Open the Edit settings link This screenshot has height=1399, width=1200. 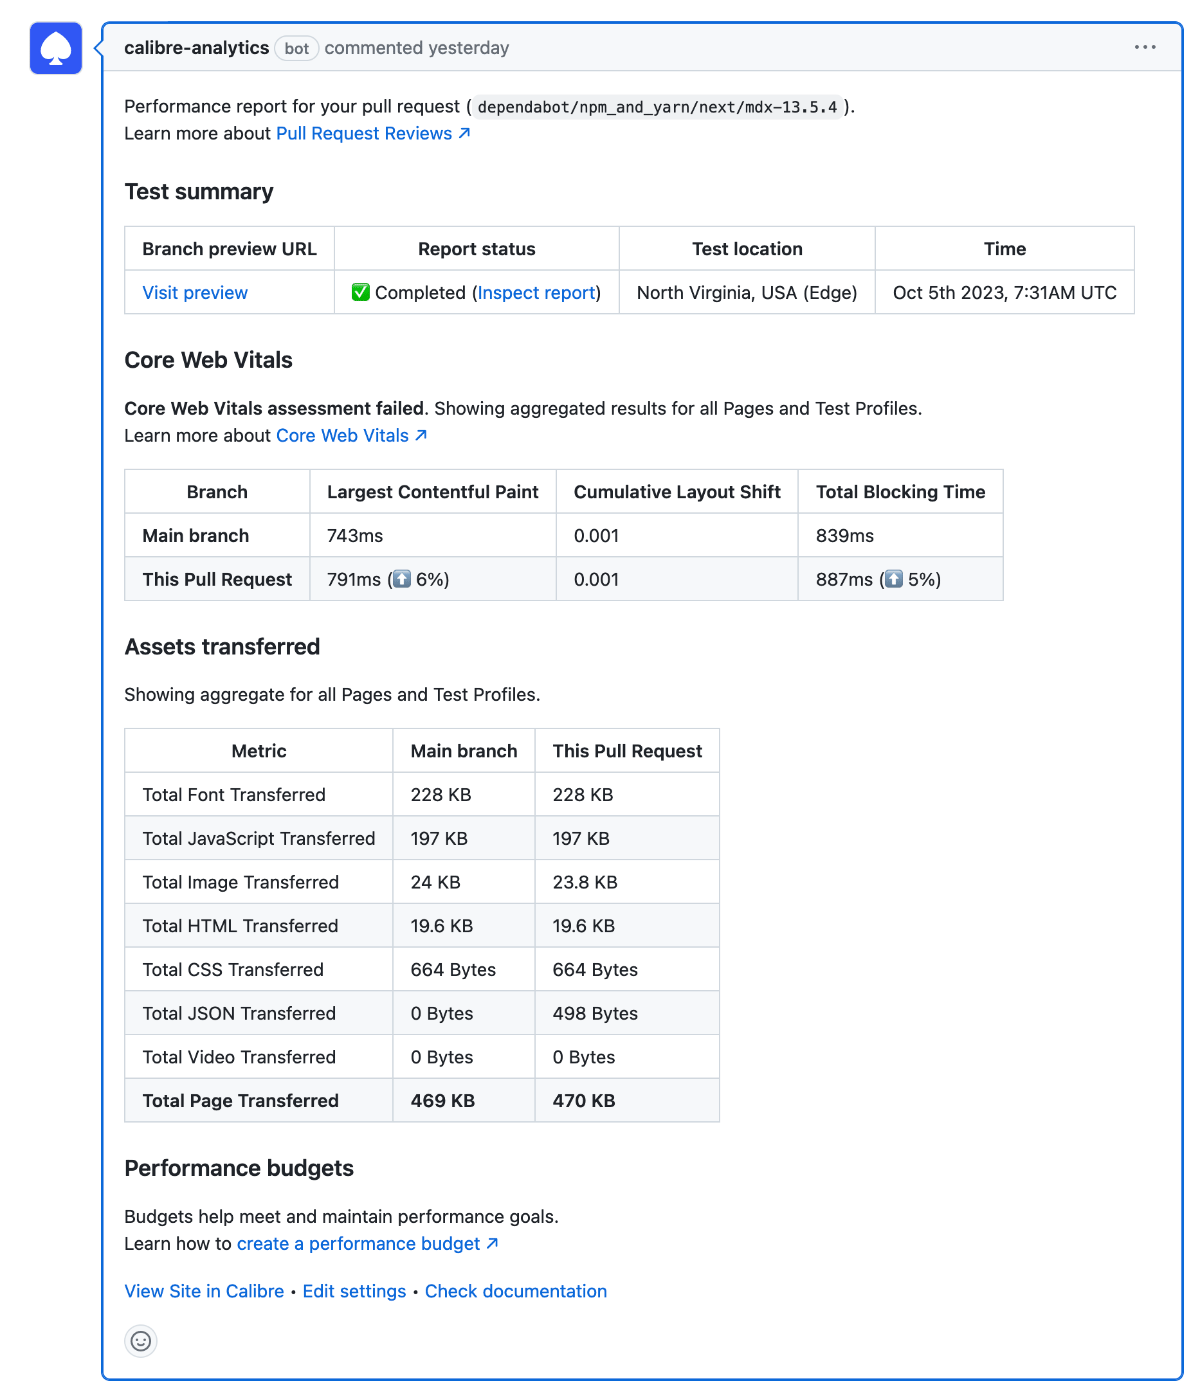coord(354,1291)
